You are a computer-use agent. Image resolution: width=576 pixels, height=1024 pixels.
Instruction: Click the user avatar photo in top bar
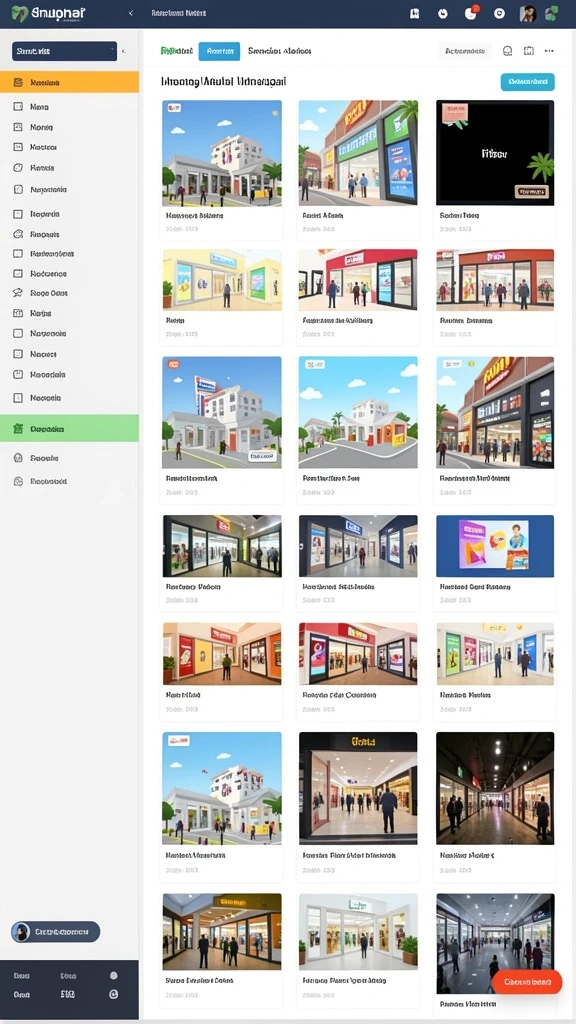coord(528,14)
